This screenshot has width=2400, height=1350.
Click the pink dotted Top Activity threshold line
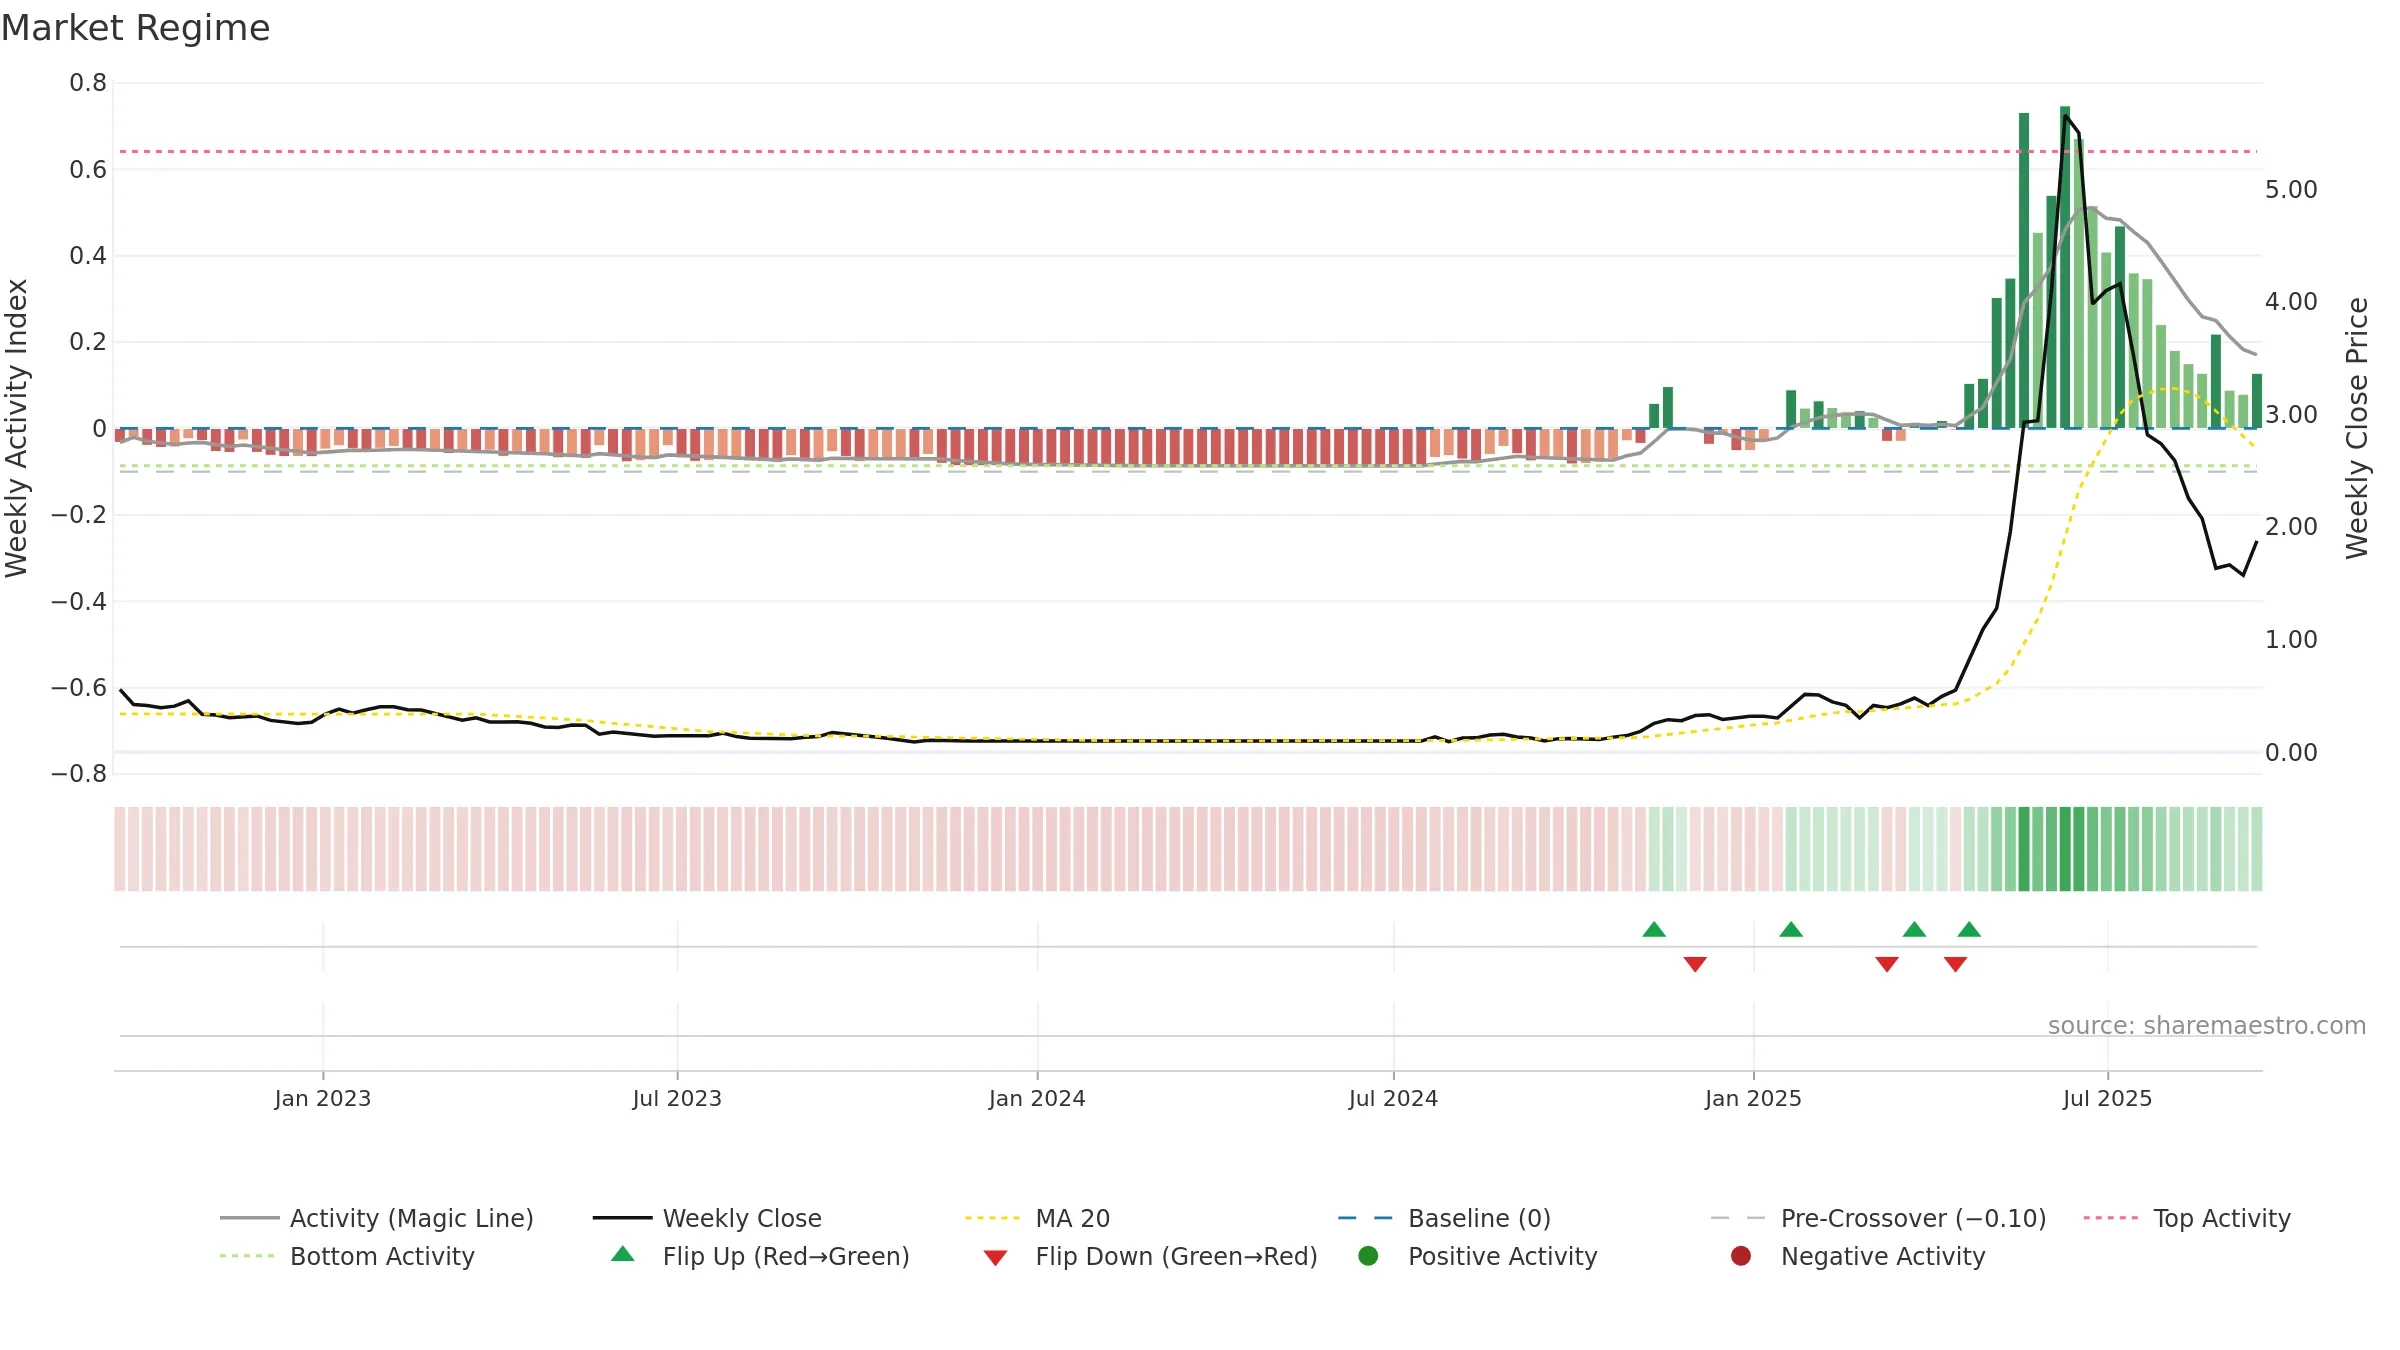click(1188, 151)
